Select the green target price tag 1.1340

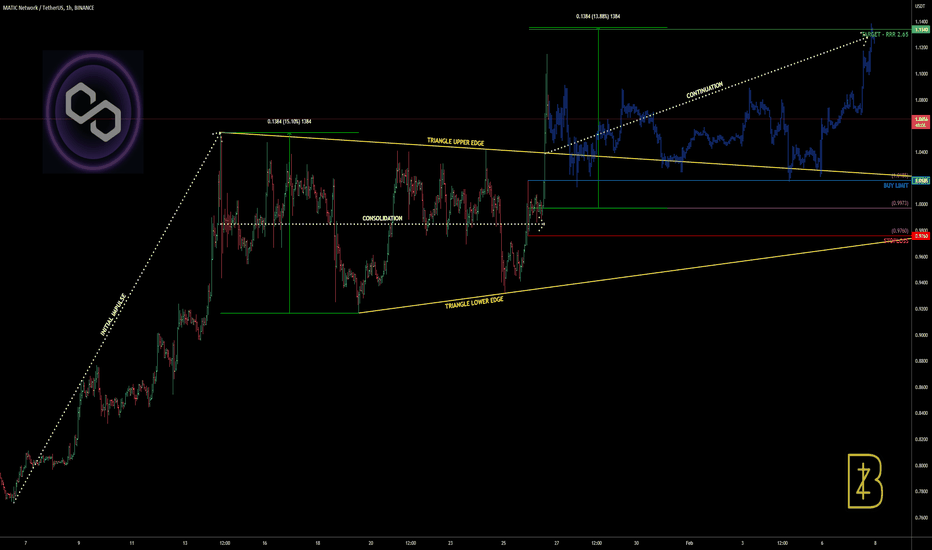(x=921, y=29)
